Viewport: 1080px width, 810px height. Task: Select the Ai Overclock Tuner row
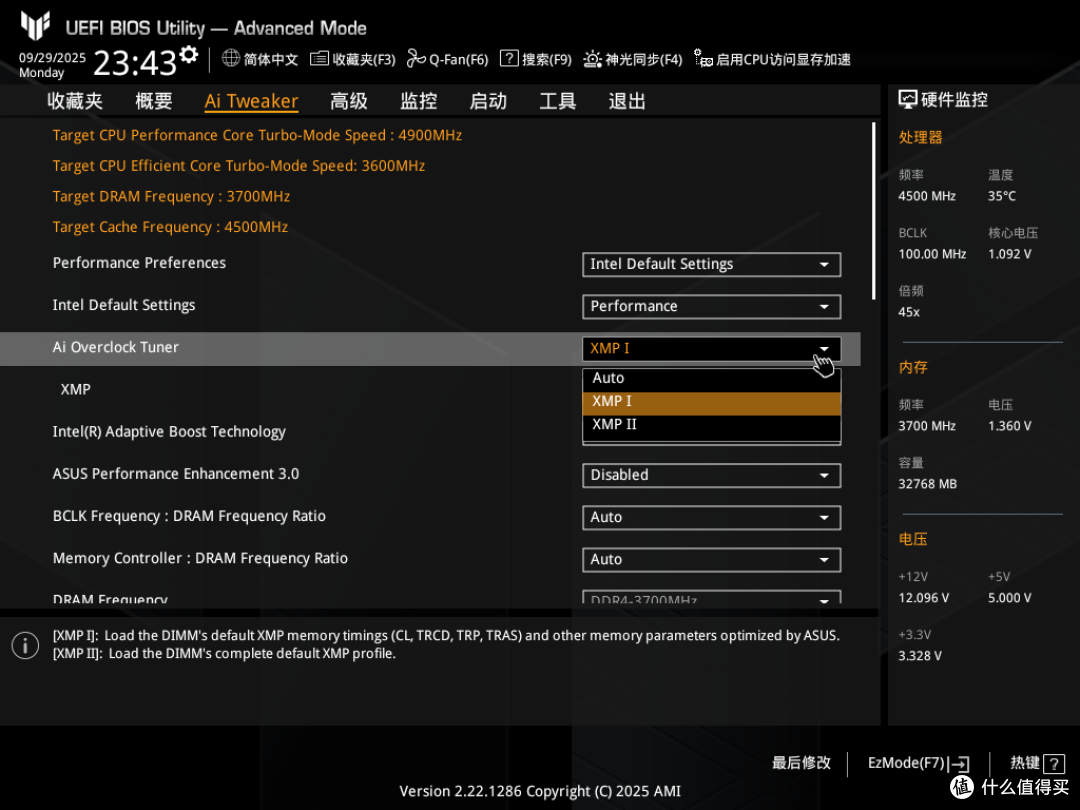point(430,349)
